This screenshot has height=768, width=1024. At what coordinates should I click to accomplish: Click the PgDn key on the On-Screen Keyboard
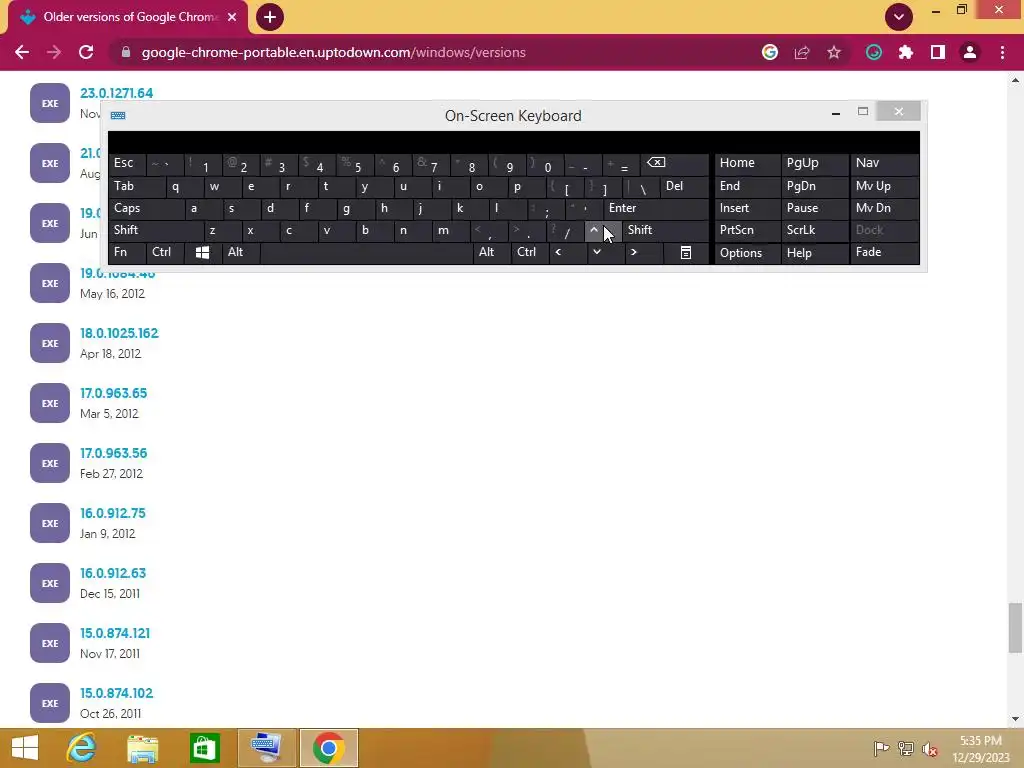pyautogui.click(x=814, y=187)
